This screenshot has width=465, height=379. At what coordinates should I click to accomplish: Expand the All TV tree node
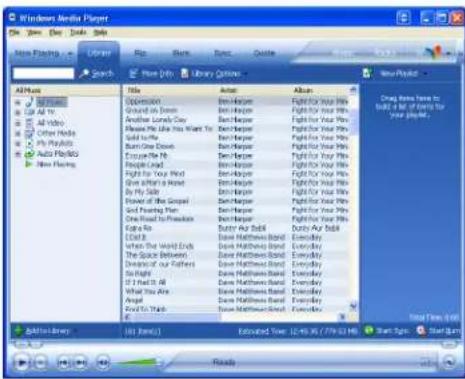click(x=18, y=113)
